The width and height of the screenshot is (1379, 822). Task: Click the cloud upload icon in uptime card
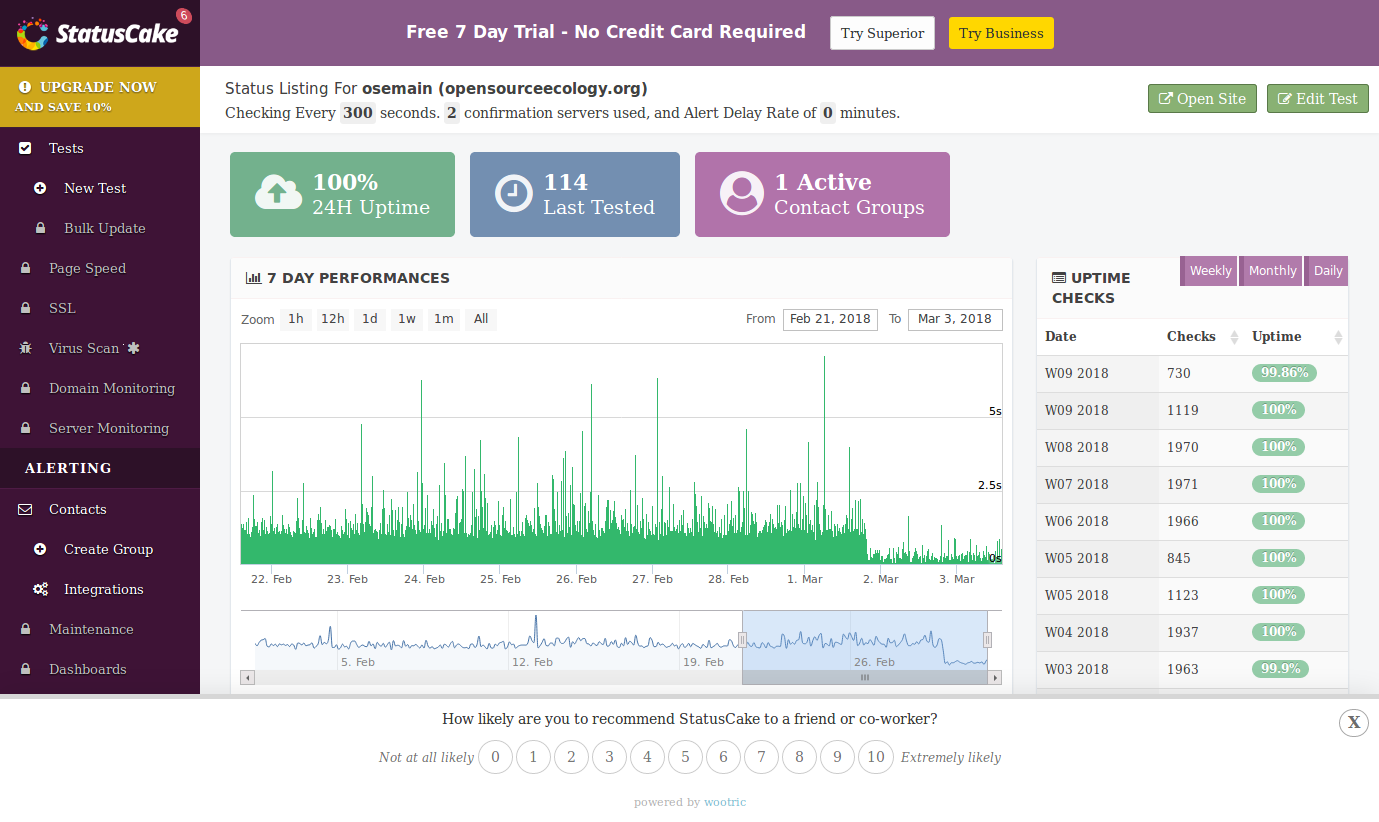click(x=279, y=192)
